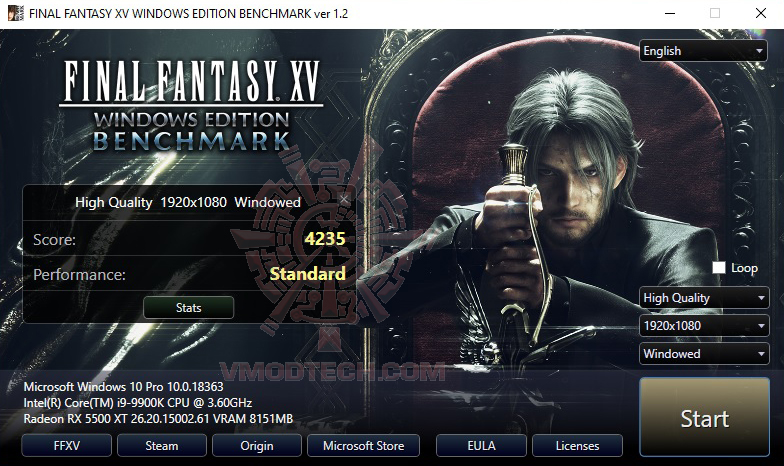The width and height of the screenshot is (784, 466).
Task: Click the score value 4235
Action: (x=325, y=238)
